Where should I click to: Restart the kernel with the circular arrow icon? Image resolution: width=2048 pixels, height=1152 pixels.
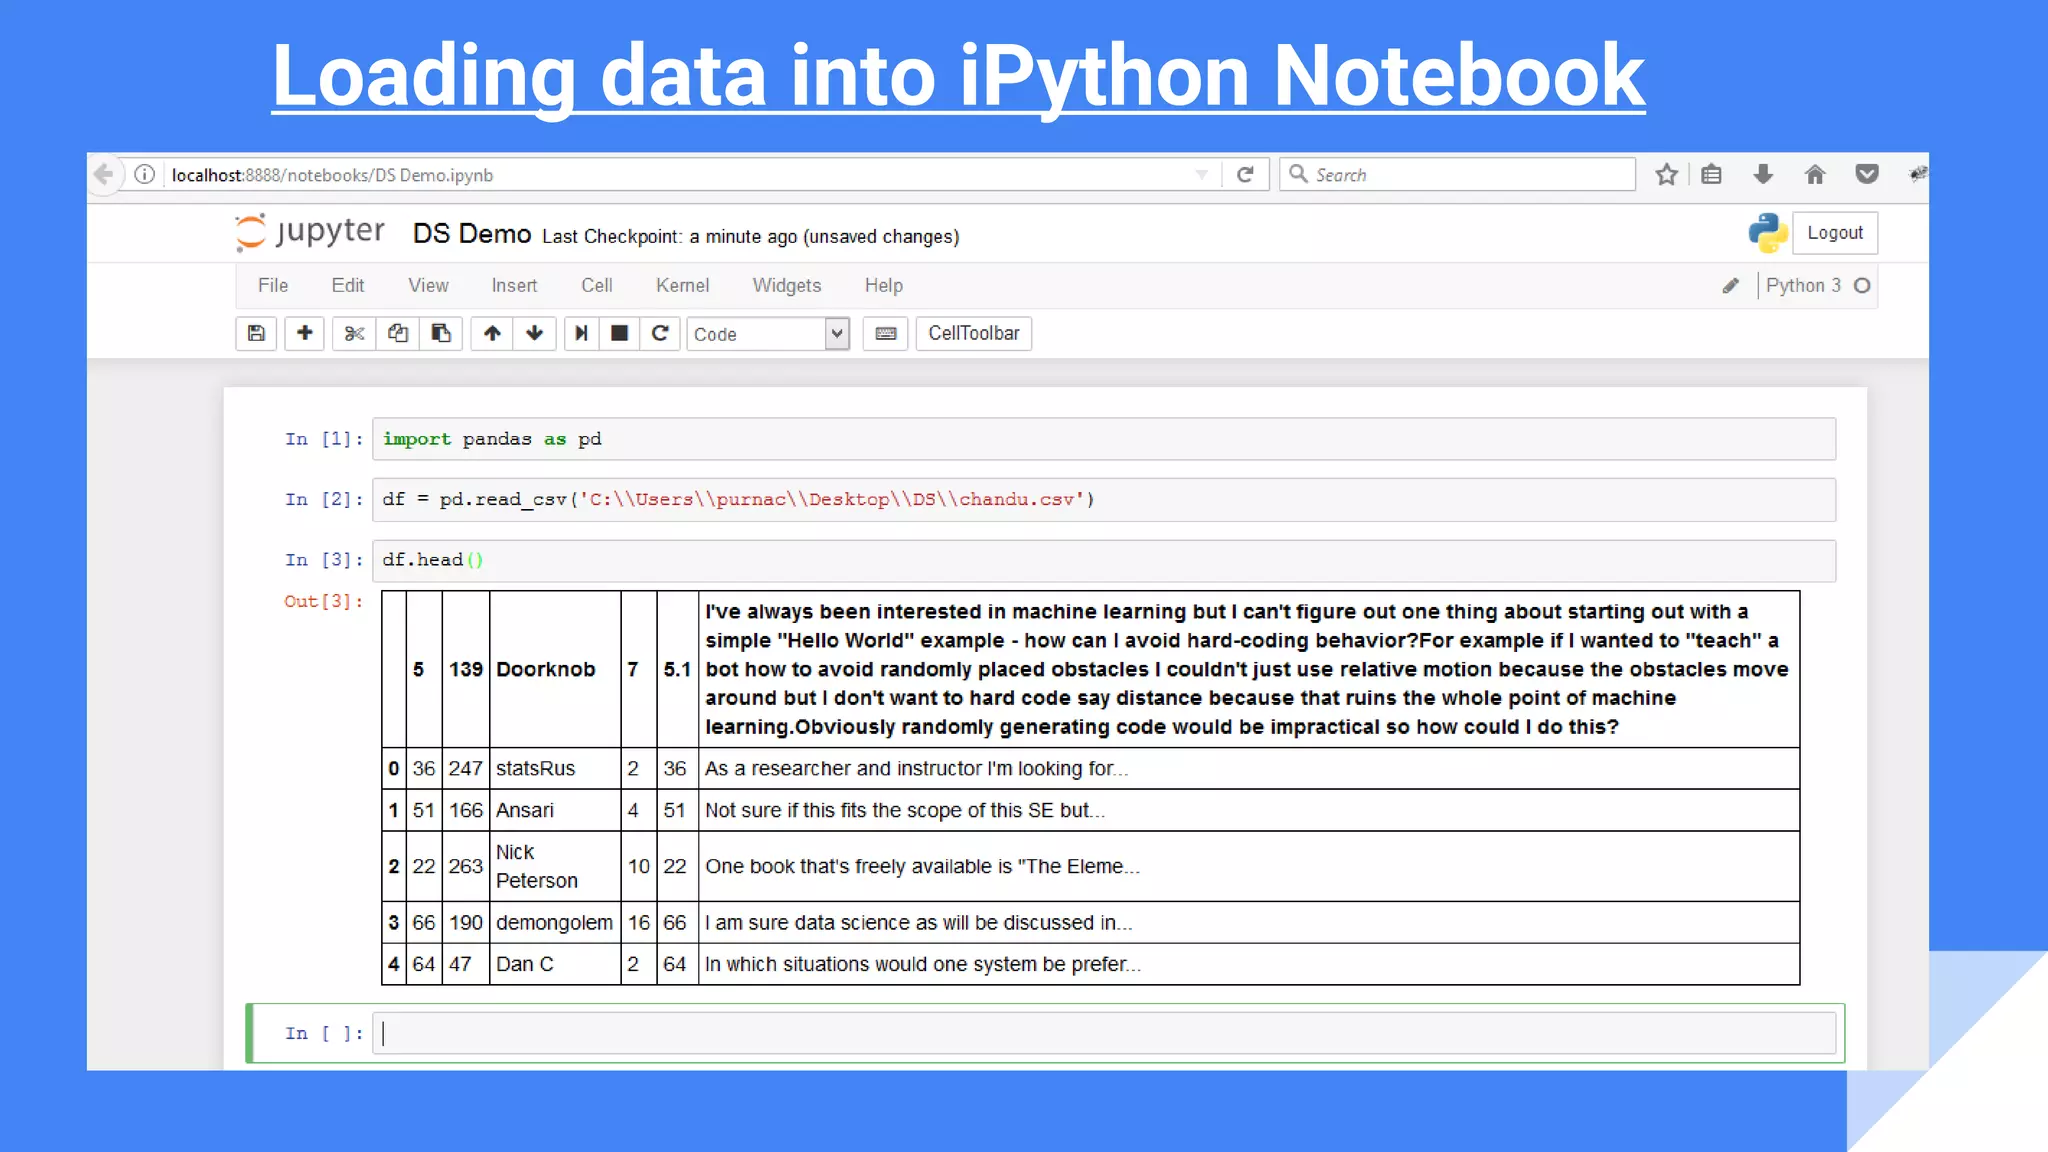660,334
